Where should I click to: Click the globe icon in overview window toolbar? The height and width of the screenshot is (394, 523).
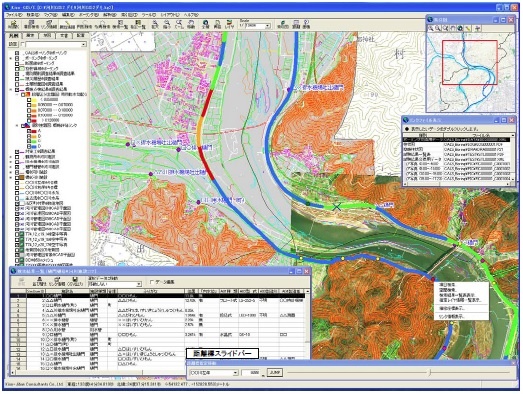(x=460, y=29)
